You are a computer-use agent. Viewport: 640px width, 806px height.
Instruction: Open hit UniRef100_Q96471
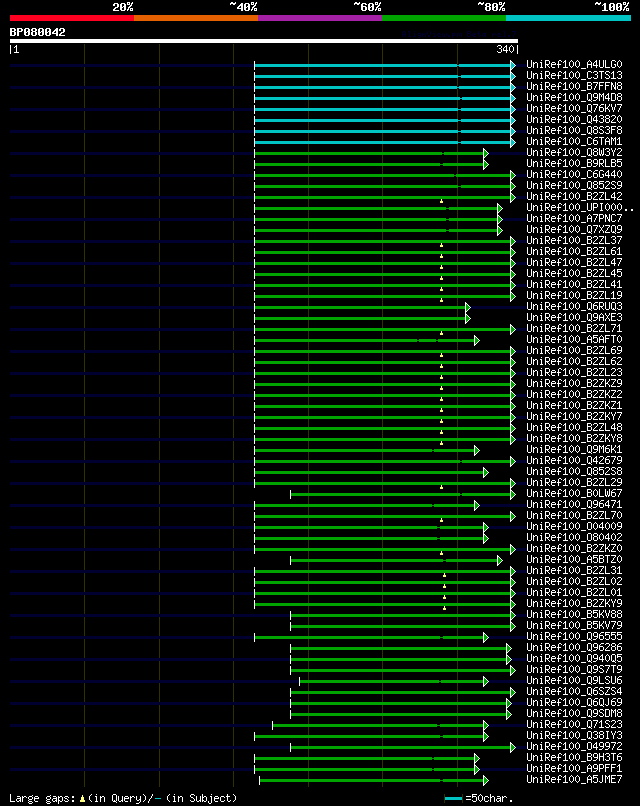coord(574,504)
